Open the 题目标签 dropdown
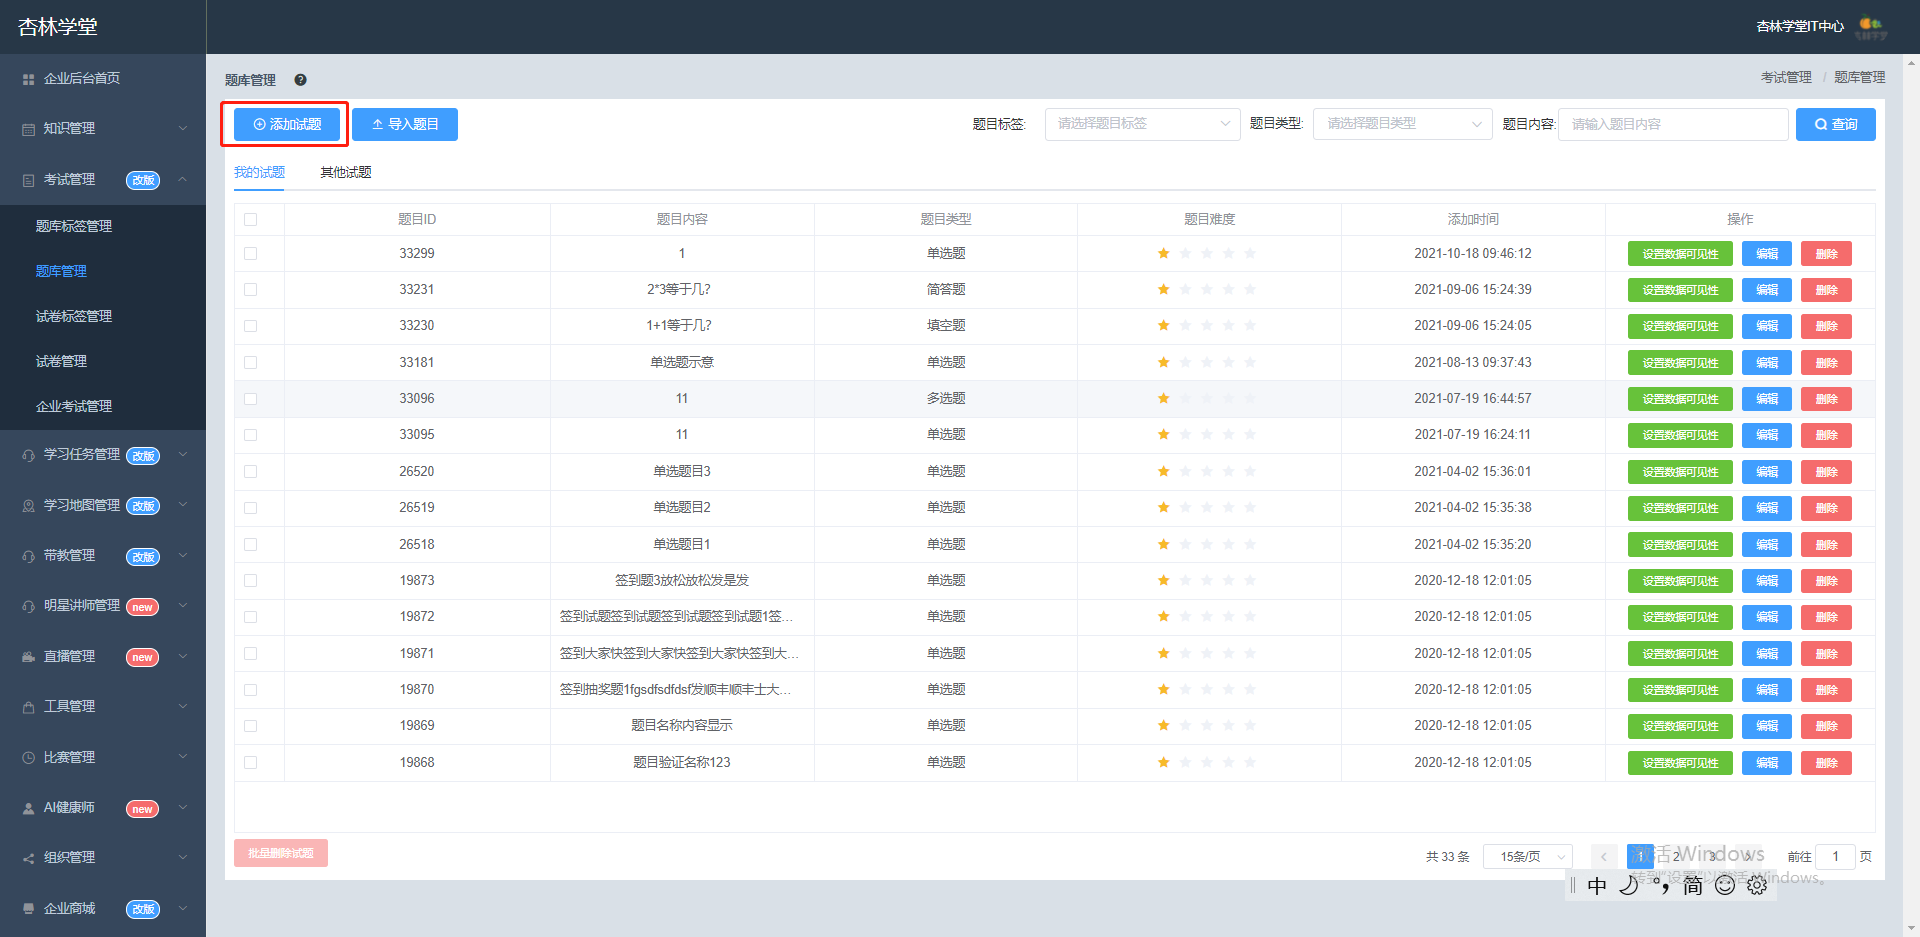 point(1142,124)
